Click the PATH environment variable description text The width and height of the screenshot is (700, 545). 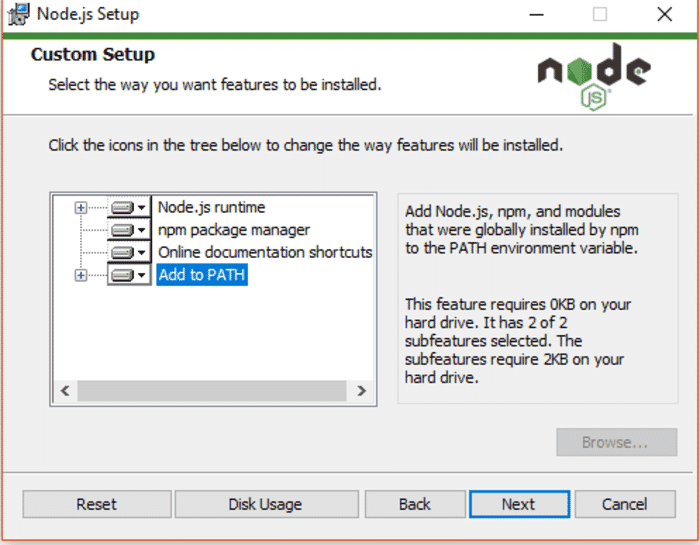521,230
